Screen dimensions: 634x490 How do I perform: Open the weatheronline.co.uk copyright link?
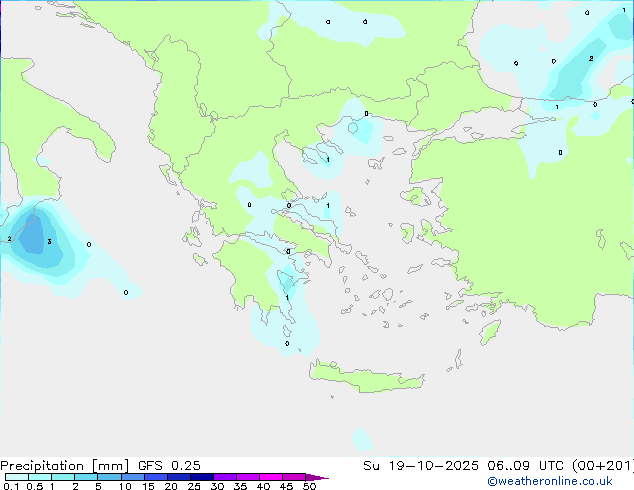[x=550, y=481]
